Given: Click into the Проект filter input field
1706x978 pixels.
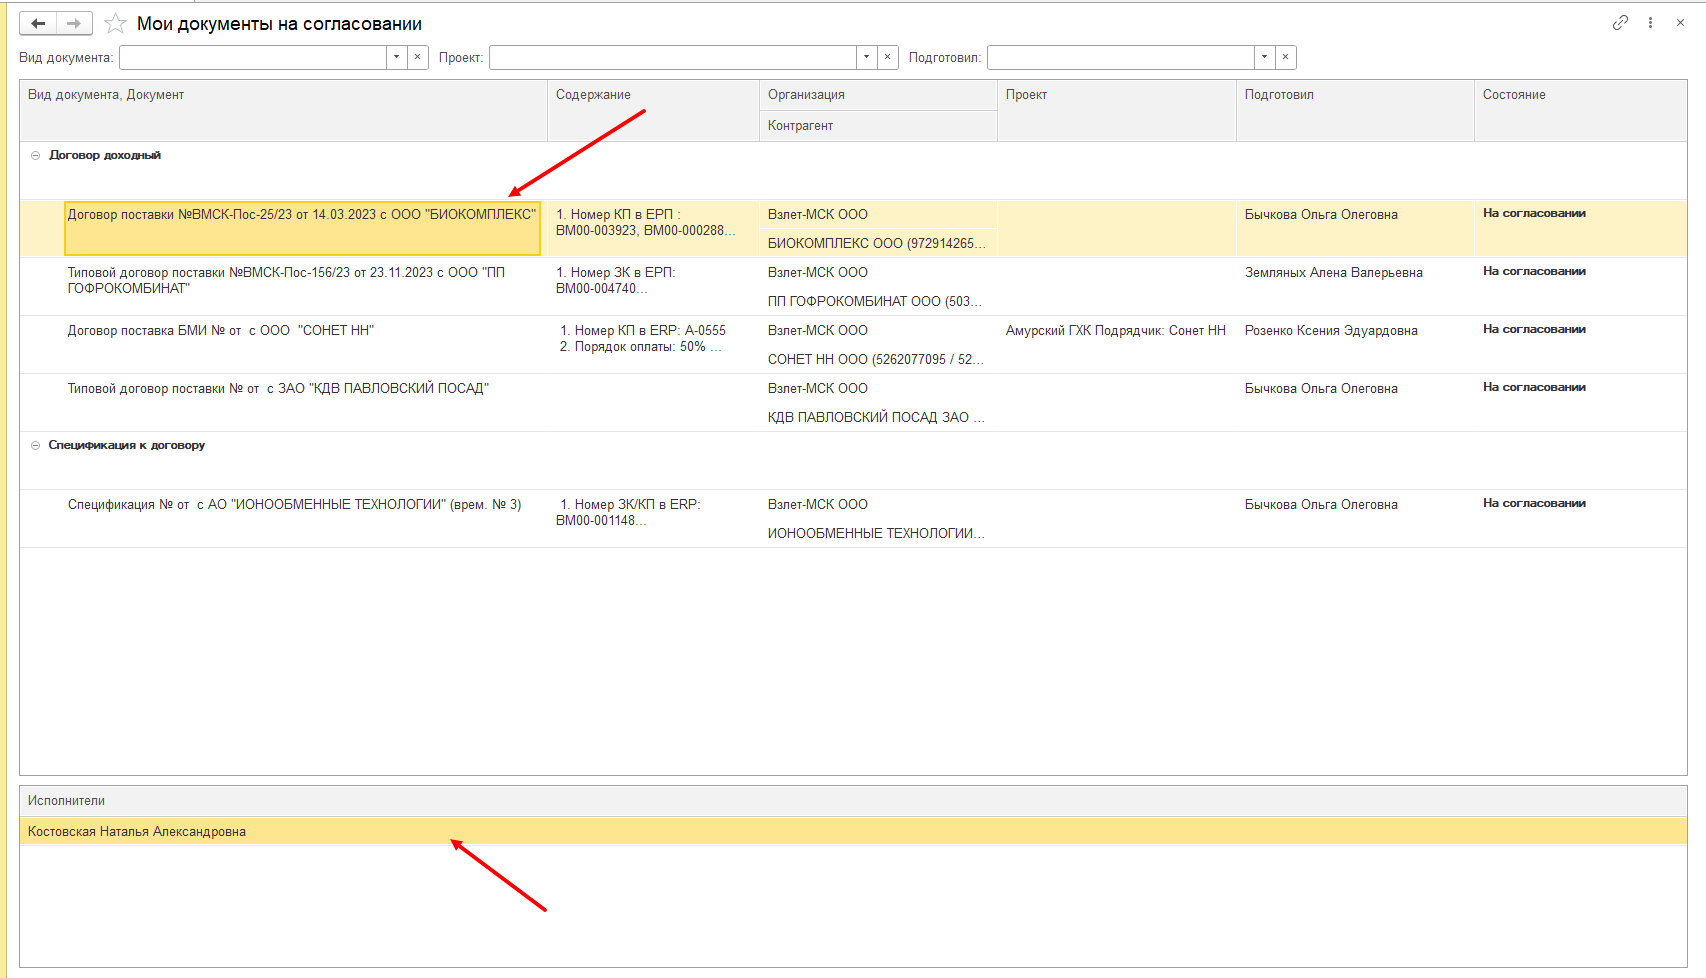Looking at the screenshot, I should pyautogui.click(x=673, y=57).
